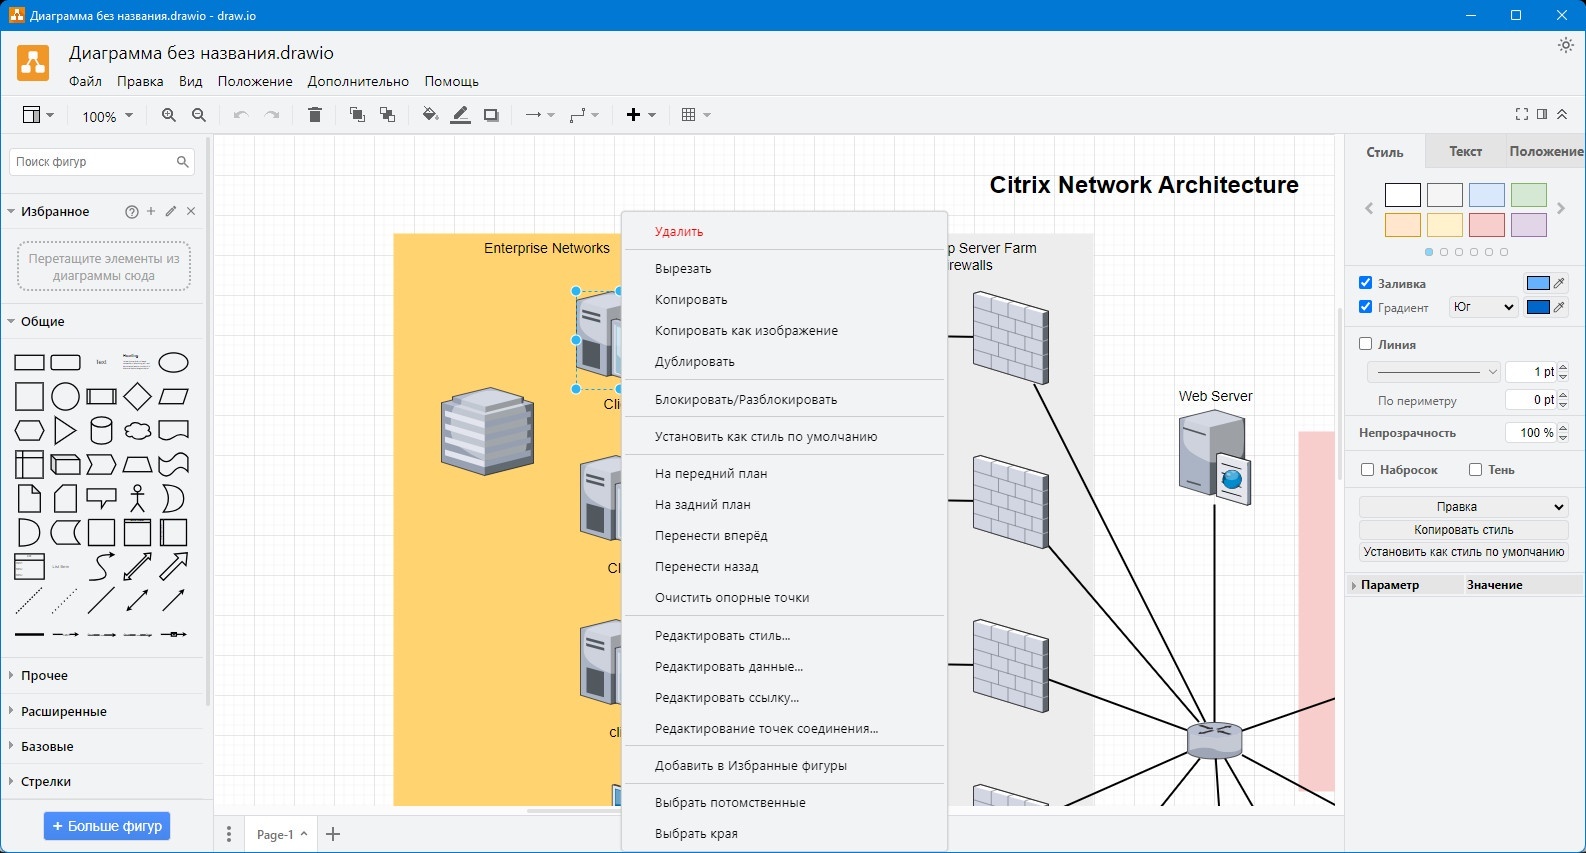Click the Больше фигур button
The image size is (1586, 853).
(x=107, y=826)
